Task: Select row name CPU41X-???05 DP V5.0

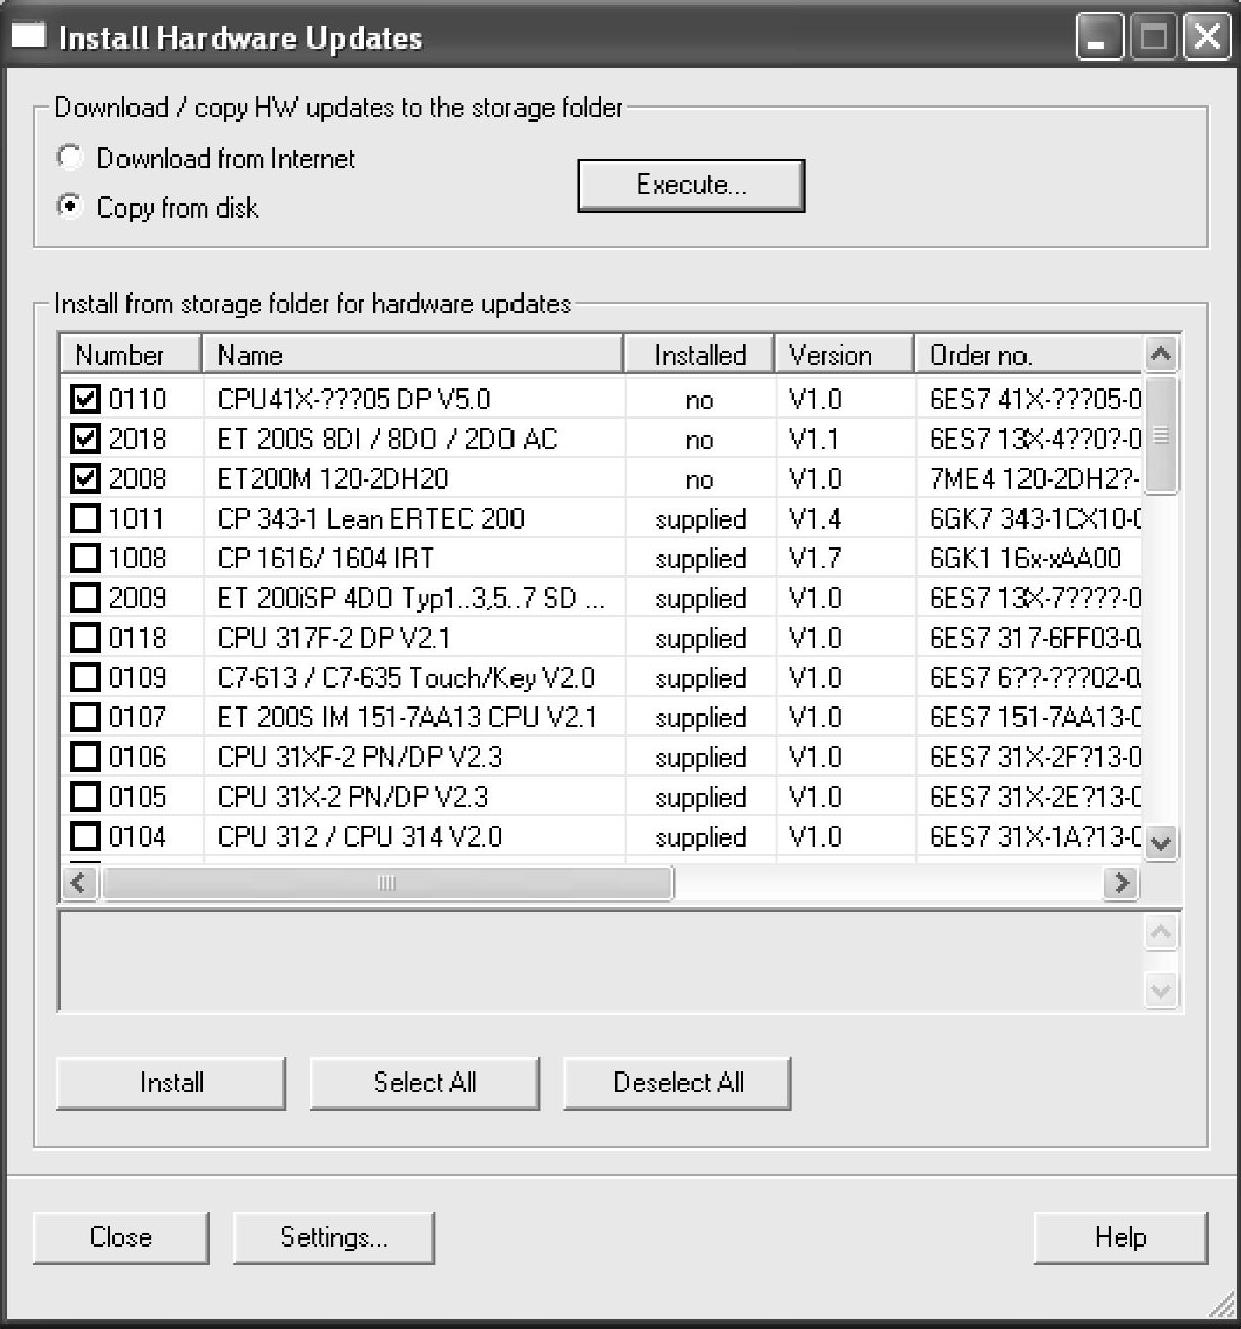Action: 354,399
